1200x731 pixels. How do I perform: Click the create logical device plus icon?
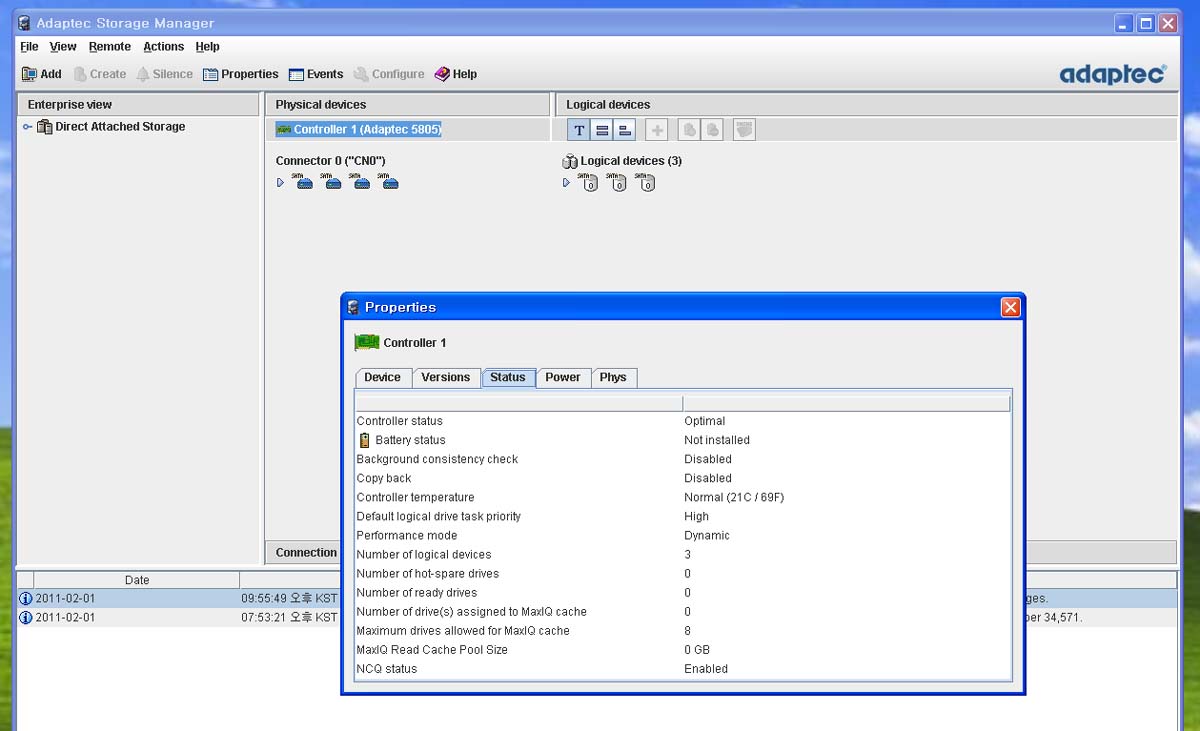(657, 130)
